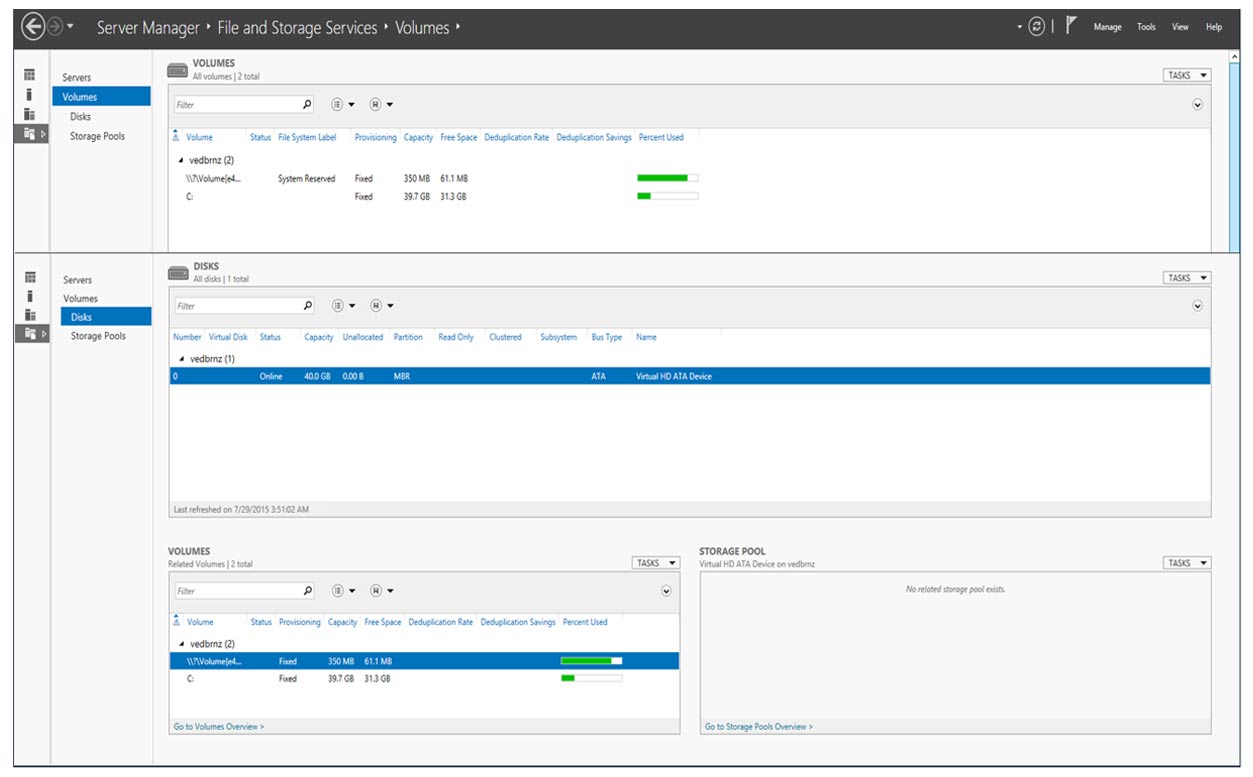Follow the Go to Storage Pools Overview link
Viewport: 1253px width, 777px height.
coord(759,726)
